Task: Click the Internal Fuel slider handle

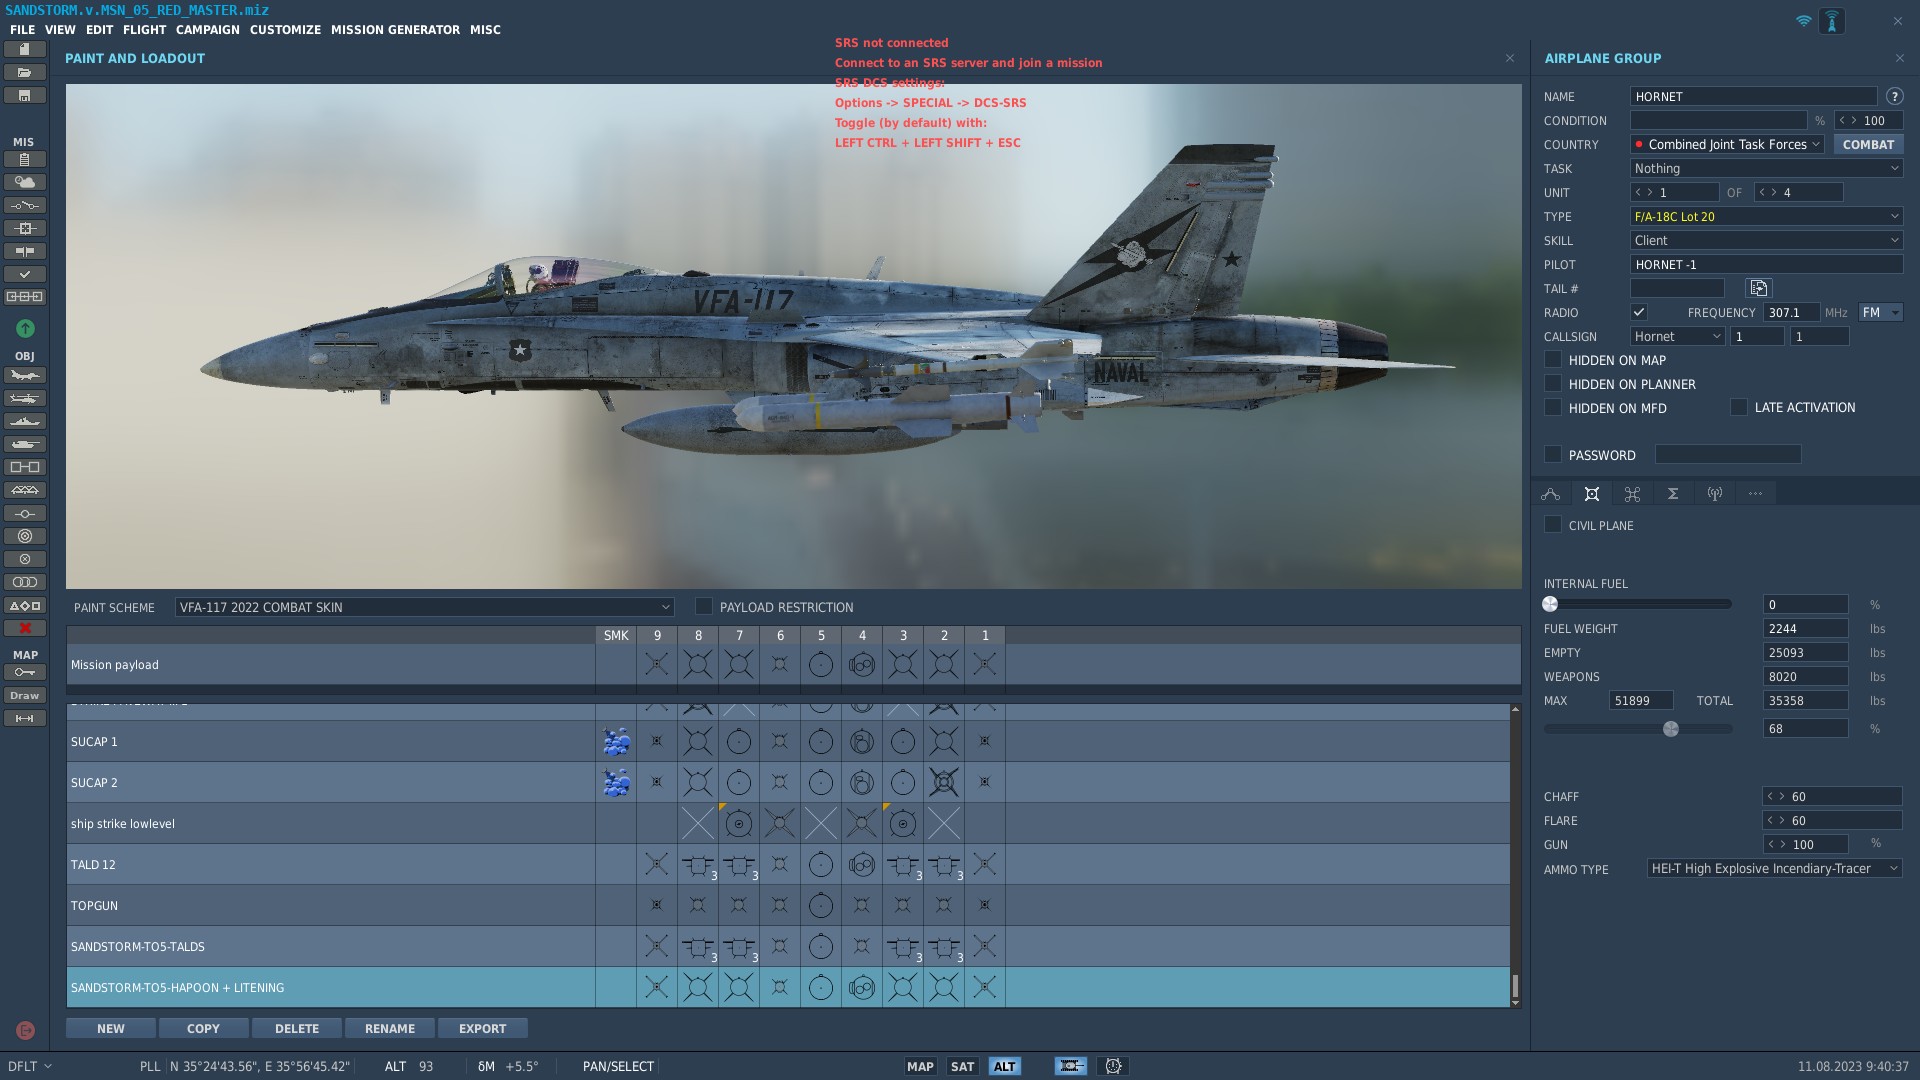Action: pos(1550,604)
